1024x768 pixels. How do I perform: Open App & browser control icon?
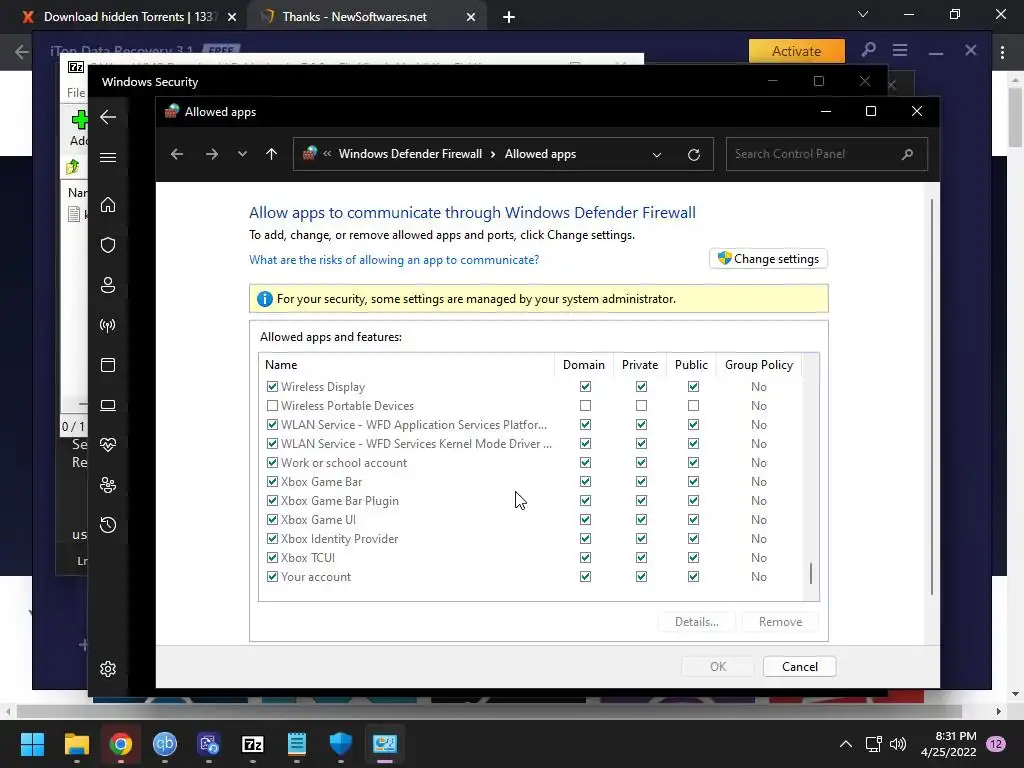(108, 365)
